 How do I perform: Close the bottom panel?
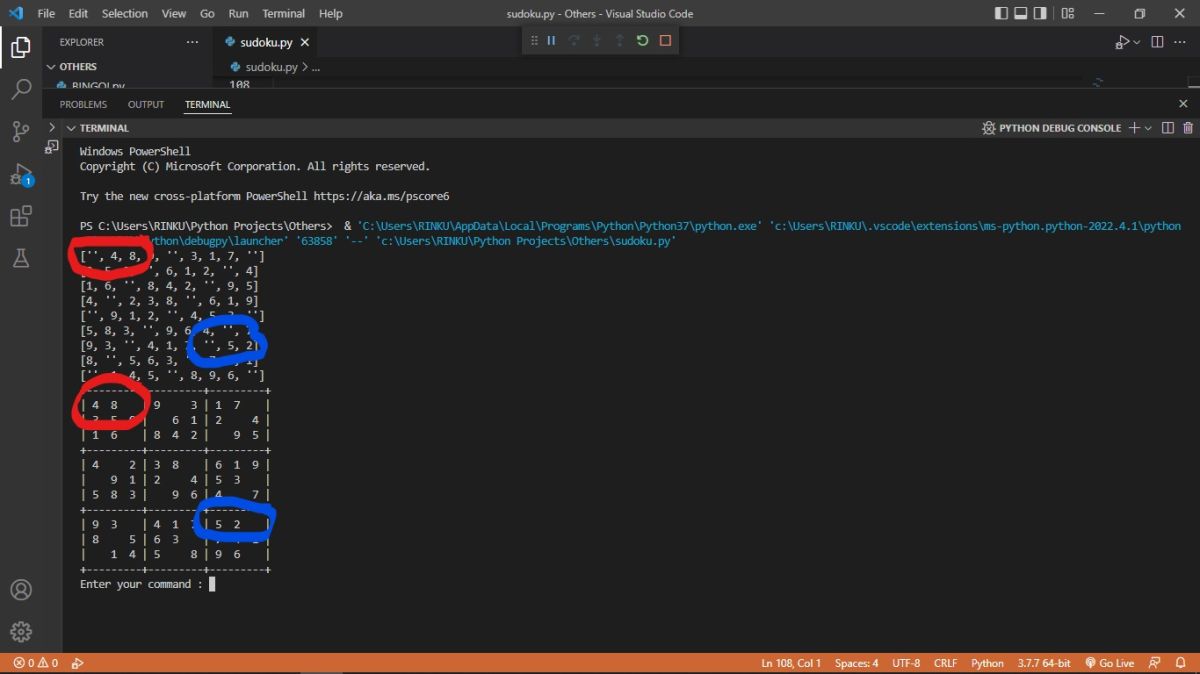click(x=1184, y=104)
